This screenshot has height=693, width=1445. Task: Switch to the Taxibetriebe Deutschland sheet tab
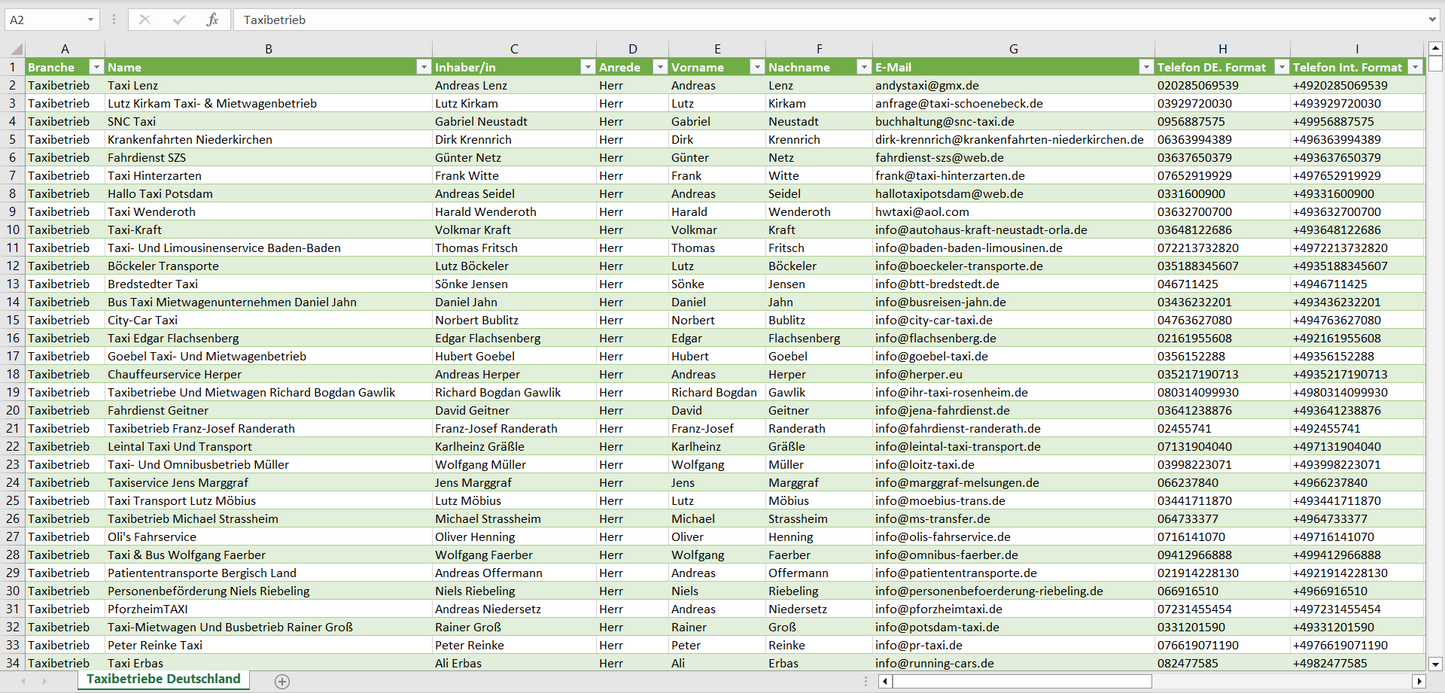163,679
